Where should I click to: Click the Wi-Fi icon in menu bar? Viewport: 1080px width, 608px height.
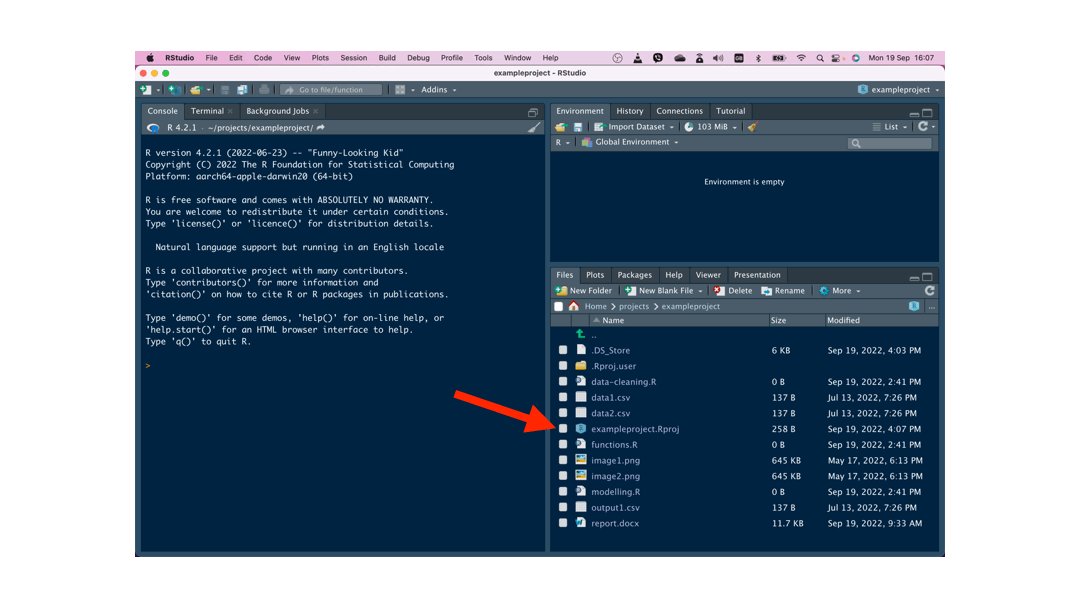coord(801,58)
